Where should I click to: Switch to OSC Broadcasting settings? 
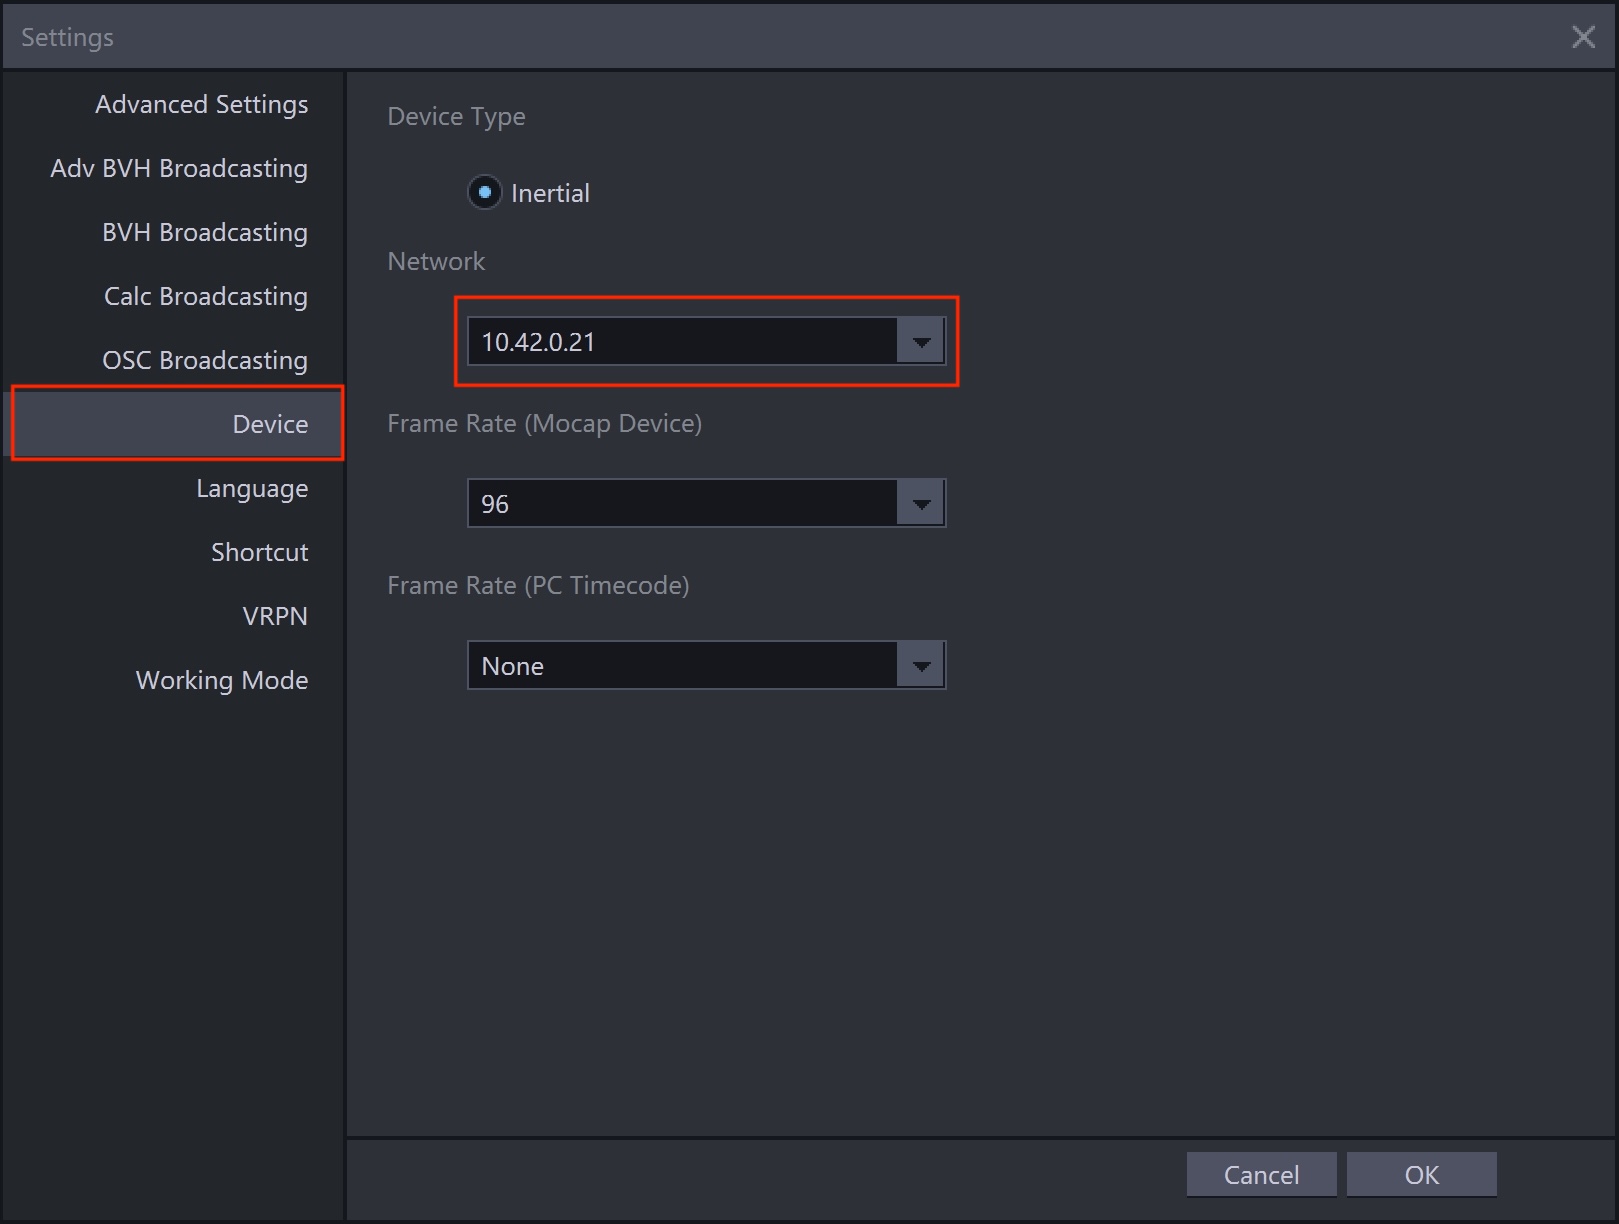(x=204, y=361)
